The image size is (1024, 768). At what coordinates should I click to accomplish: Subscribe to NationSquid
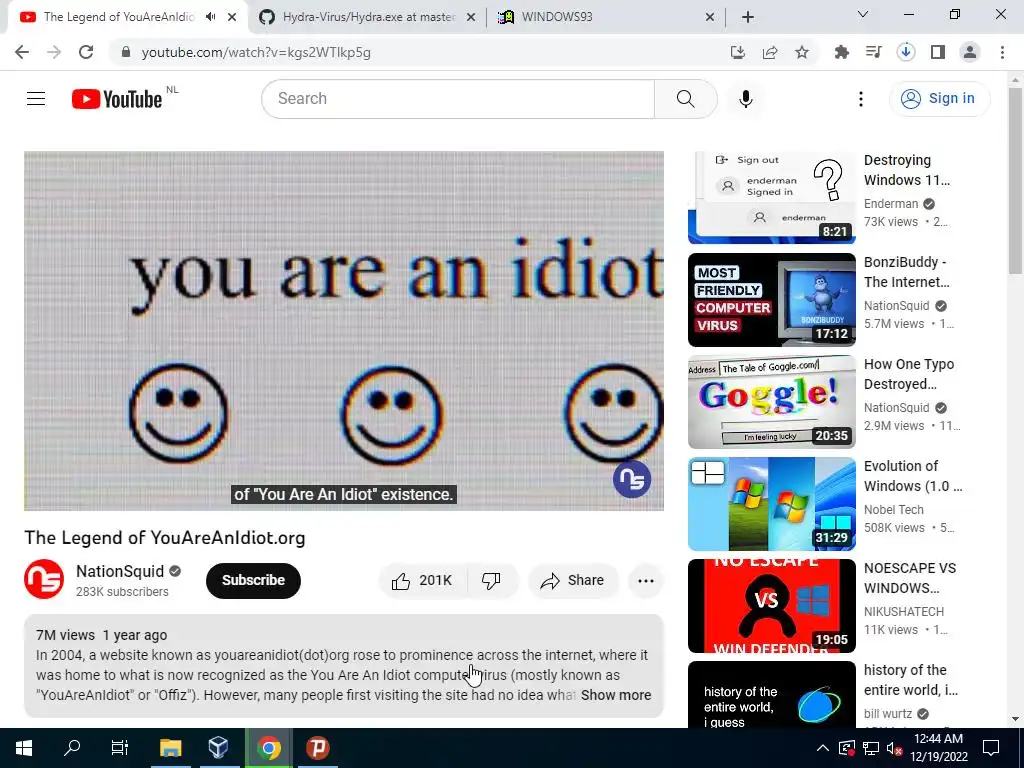click(253, 581)
